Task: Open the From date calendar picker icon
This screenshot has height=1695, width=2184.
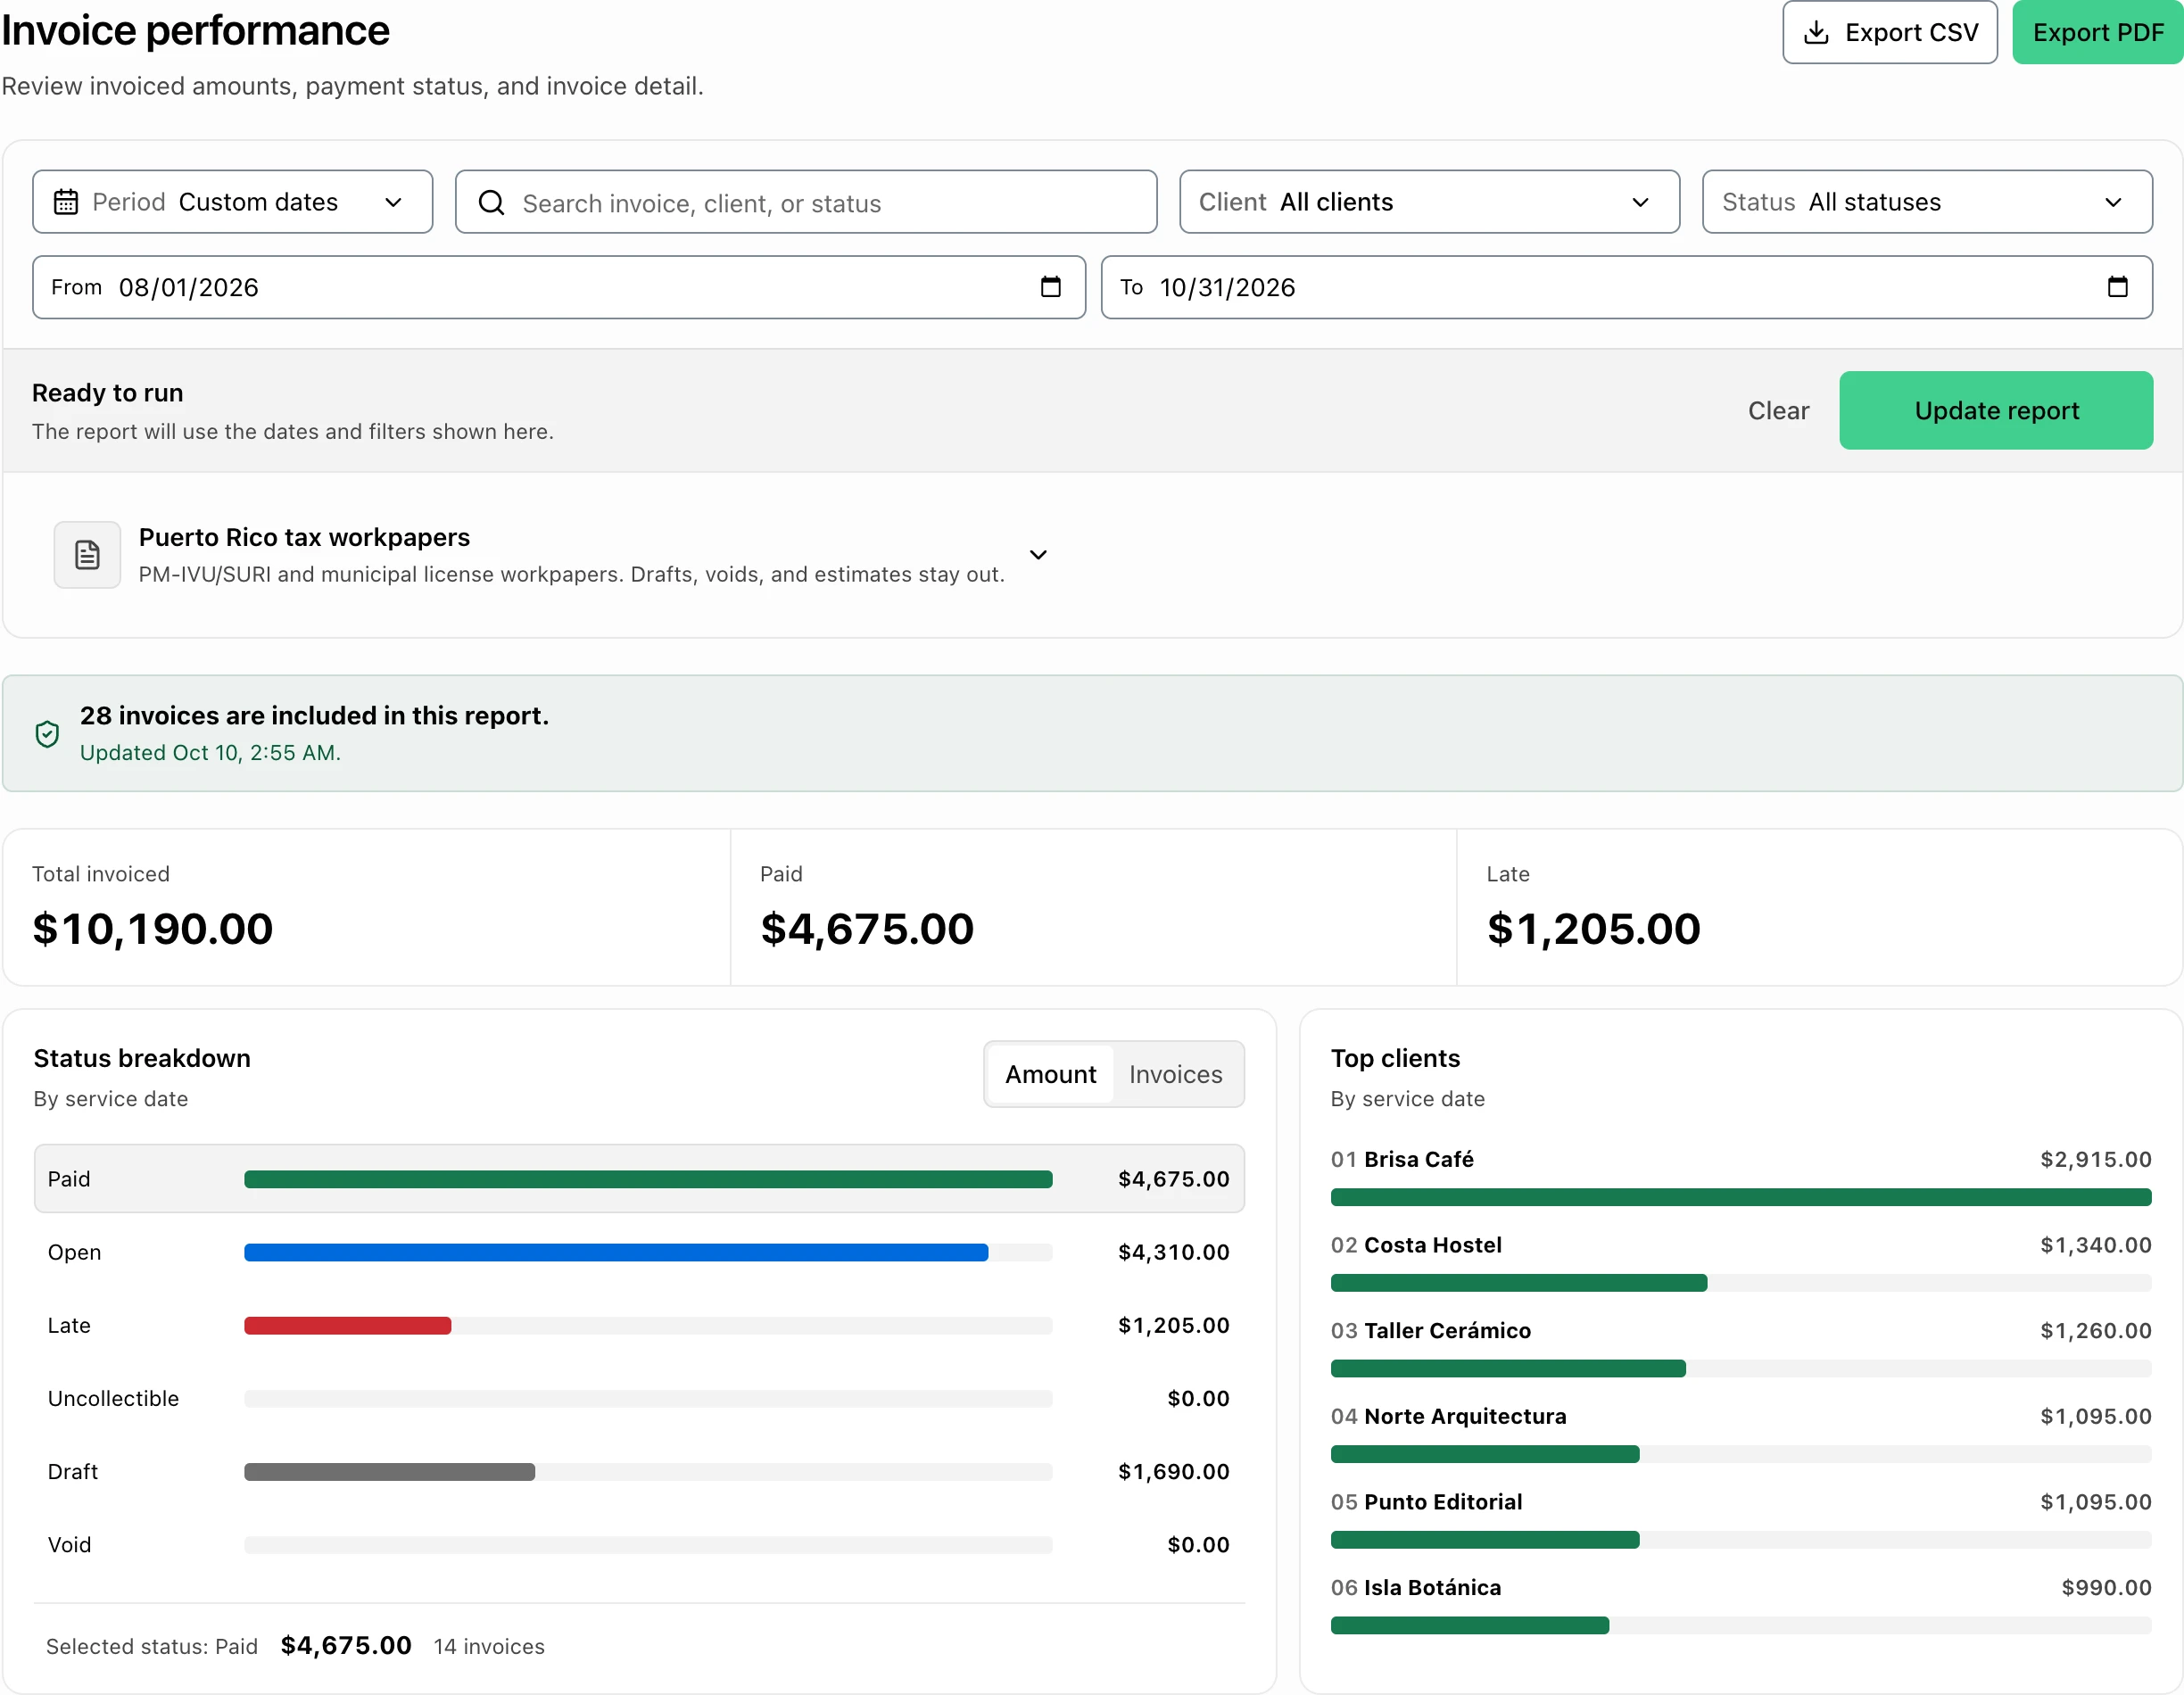Action: (1050, 287)
